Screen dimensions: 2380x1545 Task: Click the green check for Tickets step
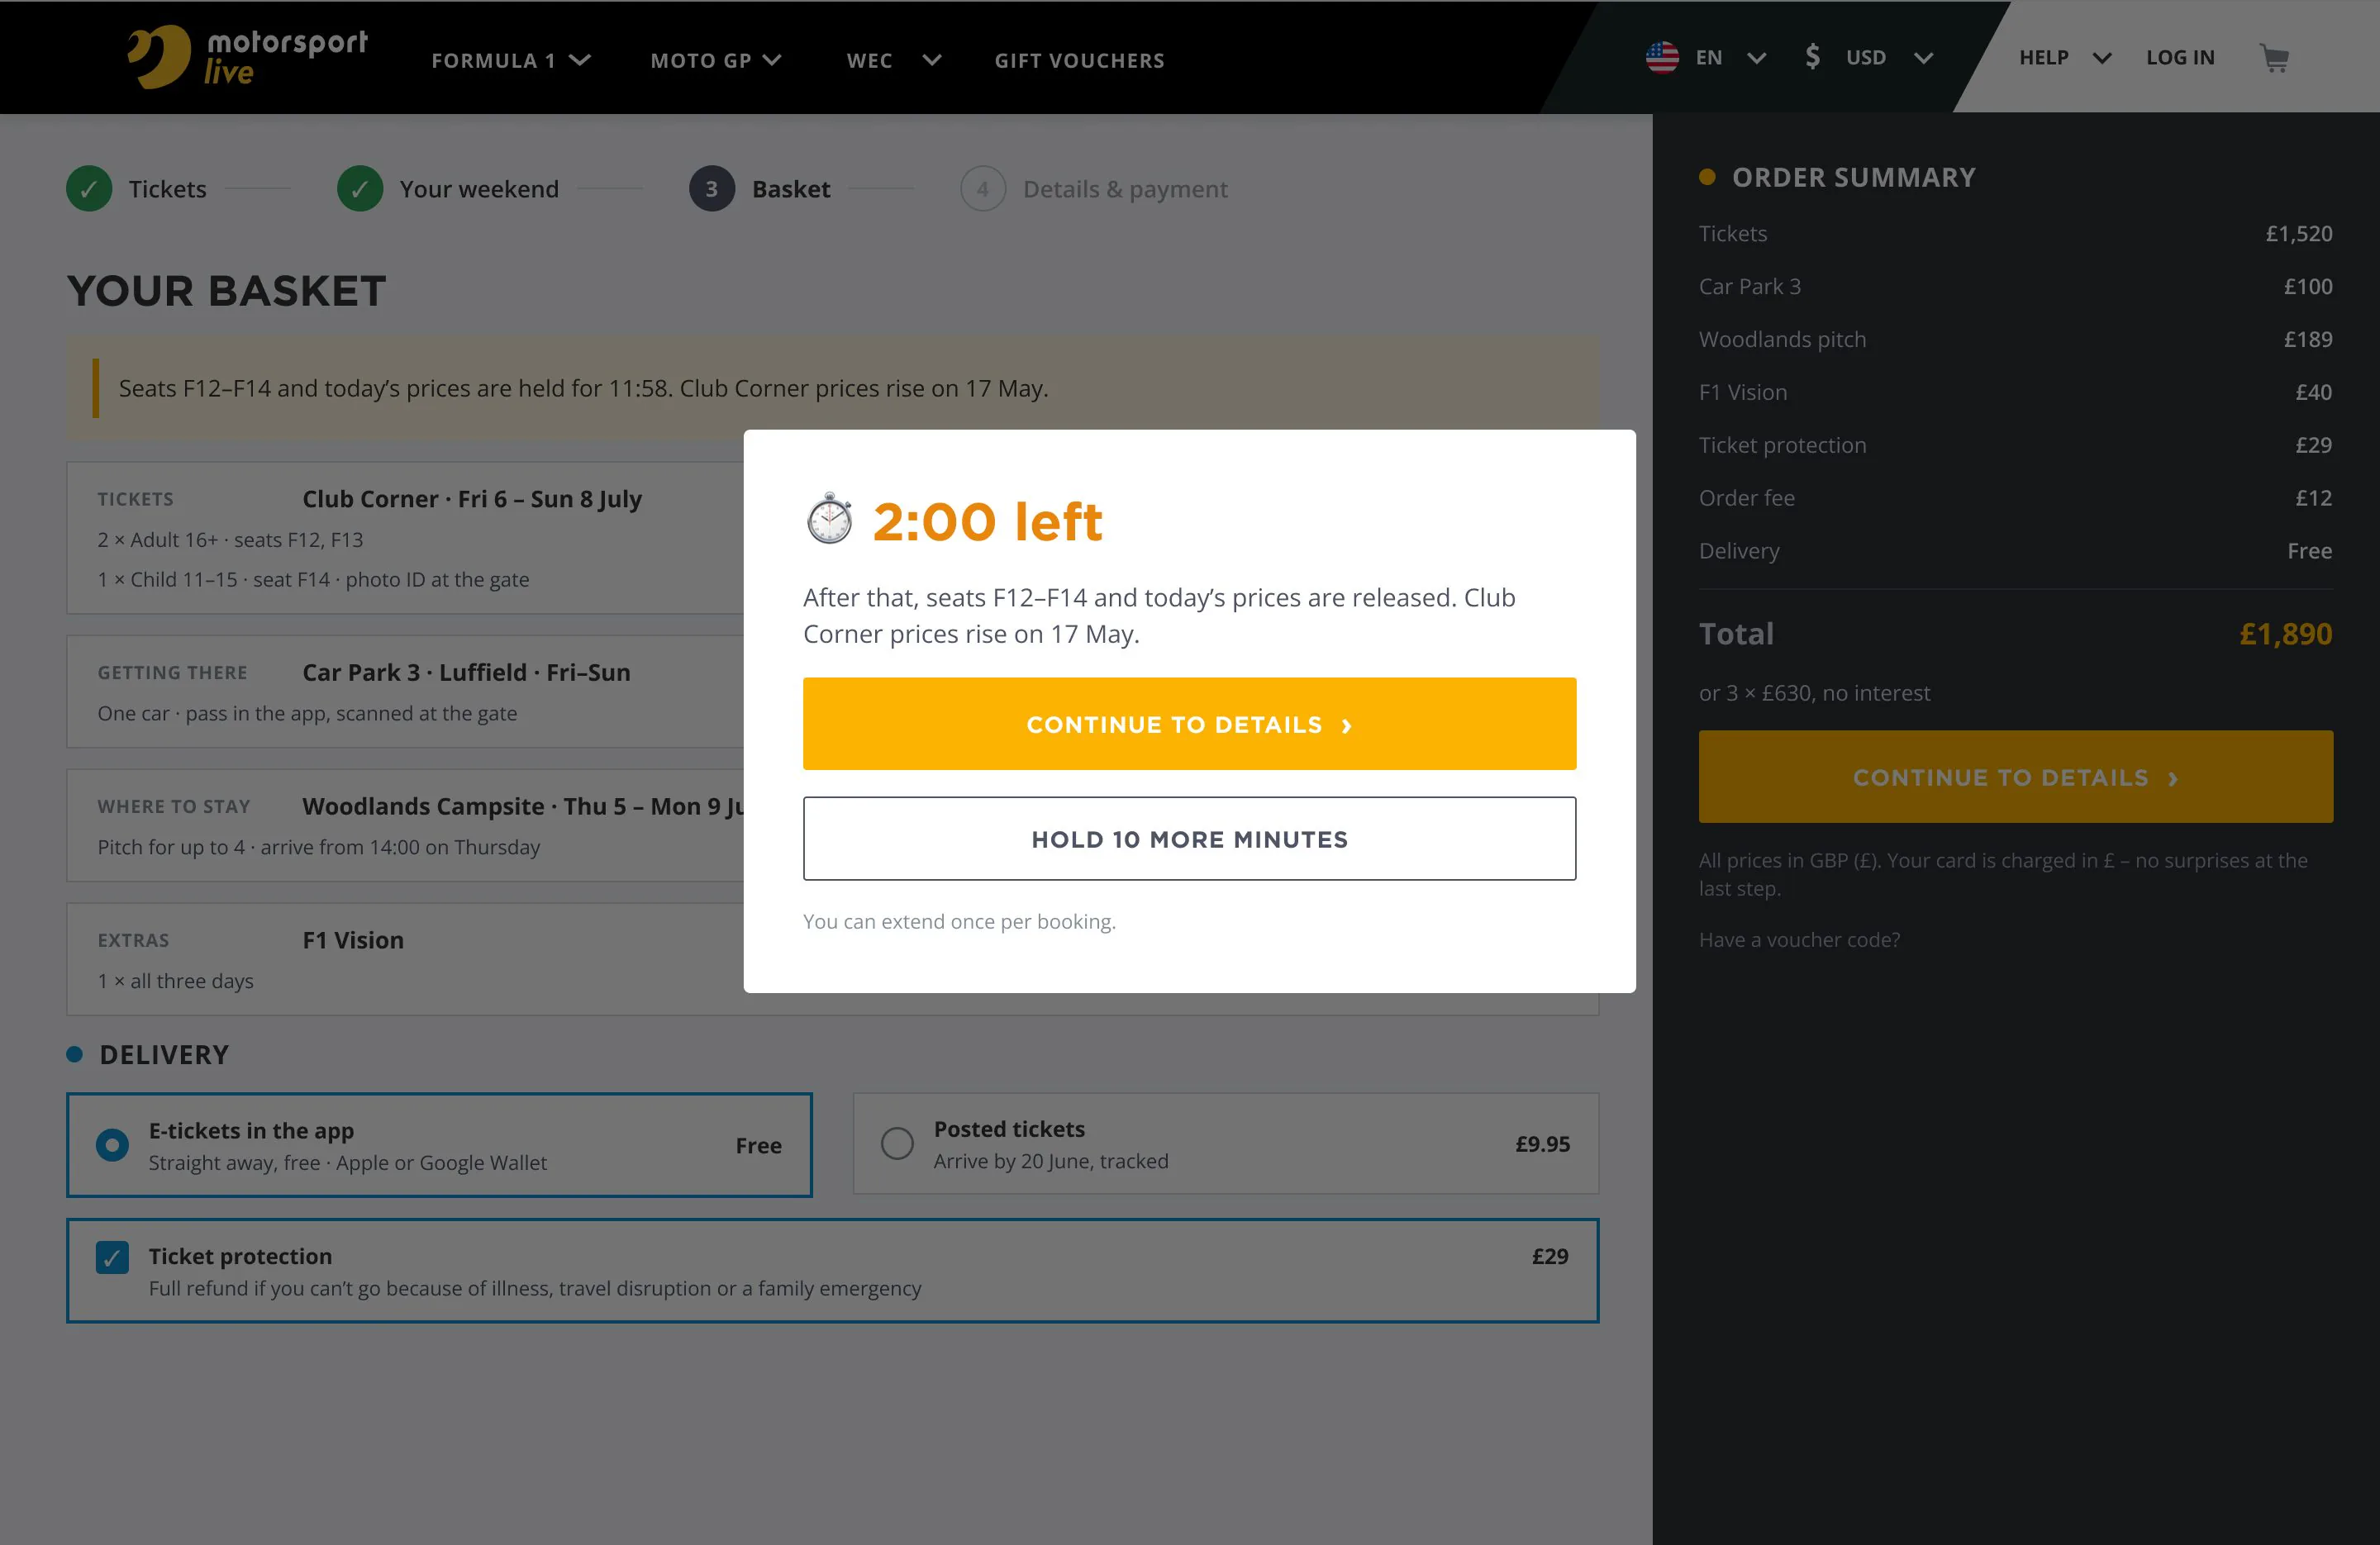point(89,189)
